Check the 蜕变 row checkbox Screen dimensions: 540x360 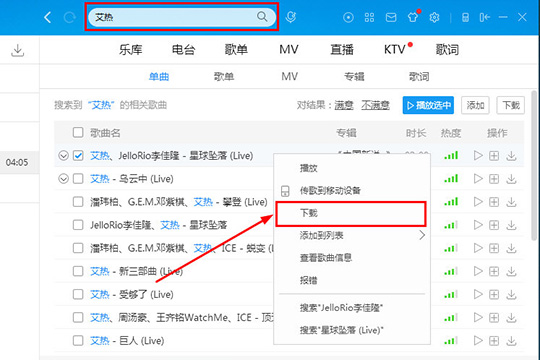[x=78, y=248]
